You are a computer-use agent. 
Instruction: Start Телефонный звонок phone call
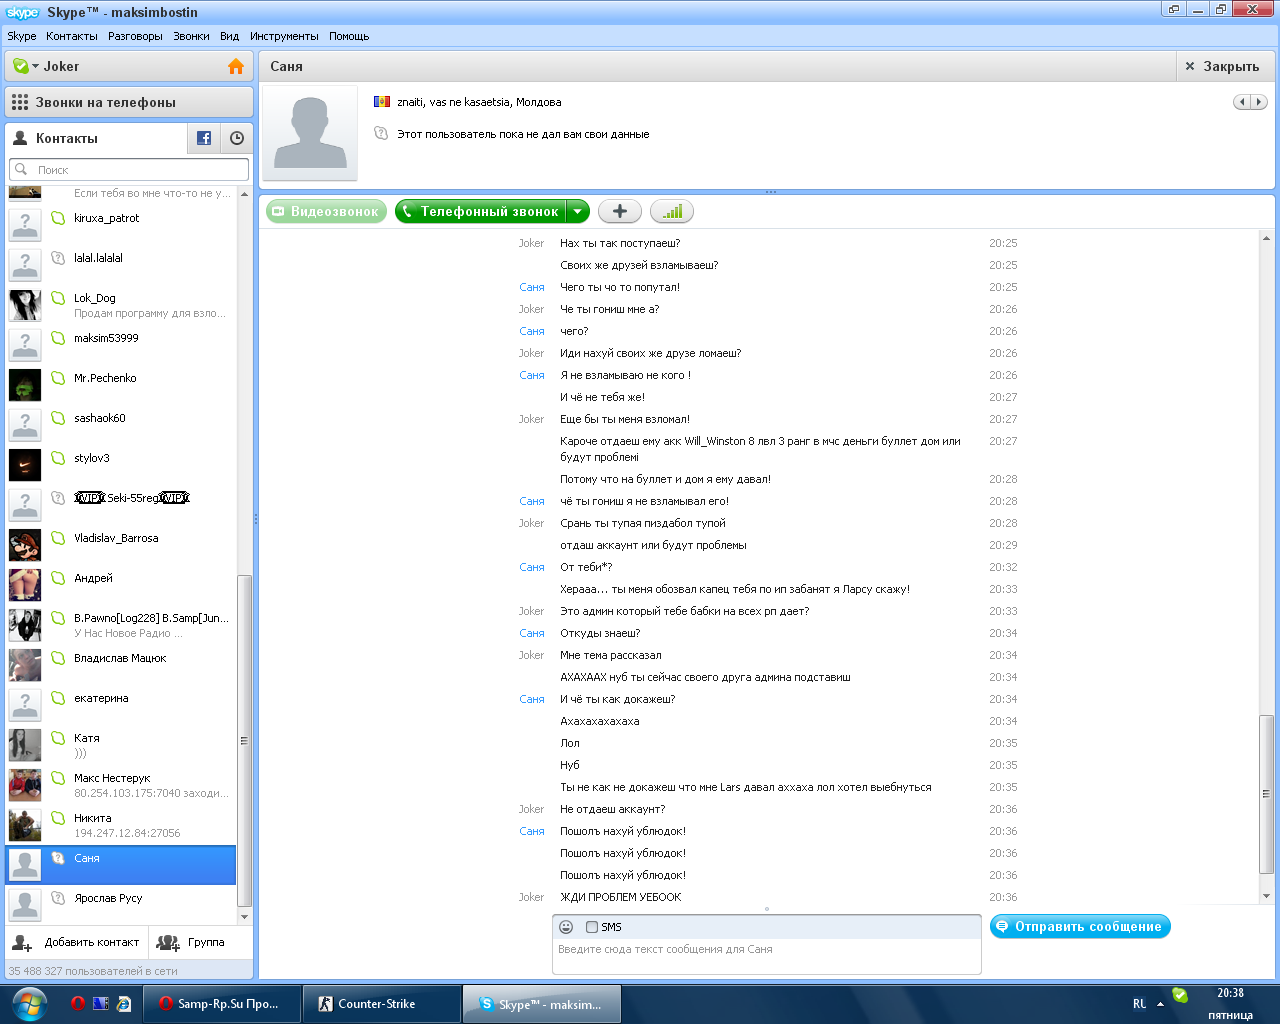click(481, 211)
